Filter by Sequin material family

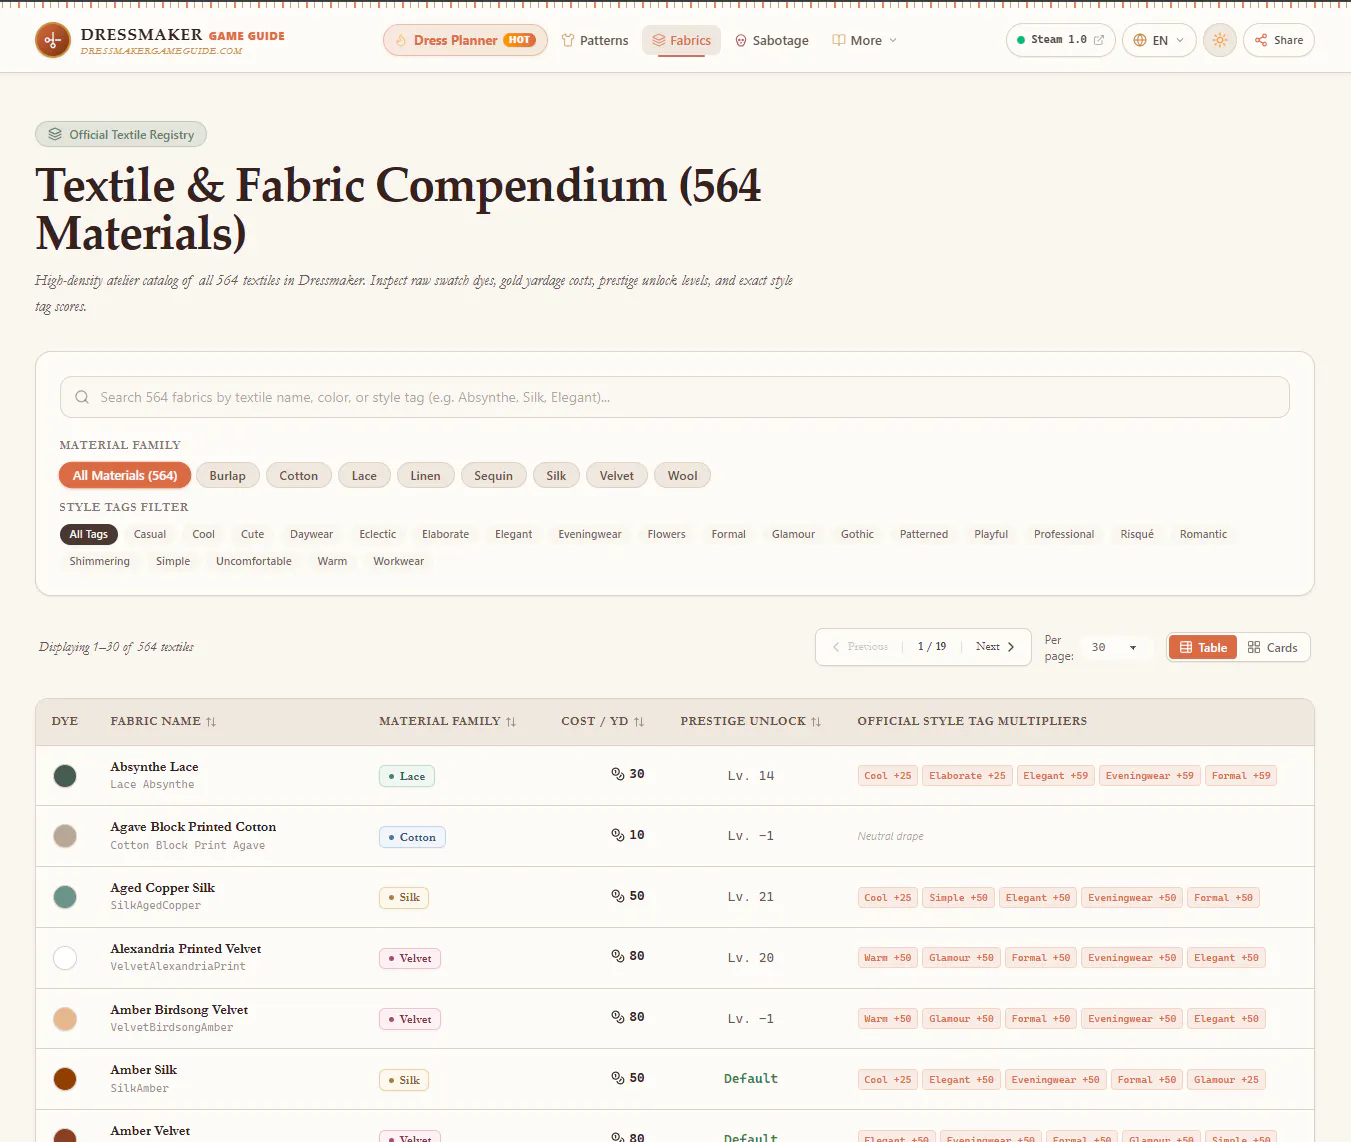493,475
